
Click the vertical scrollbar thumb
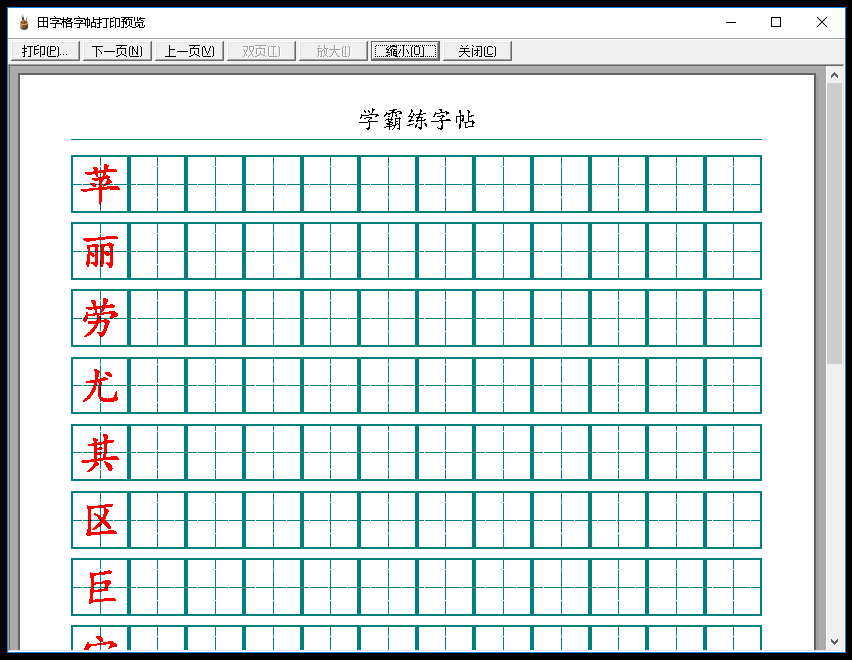click(x=834, y=223)
